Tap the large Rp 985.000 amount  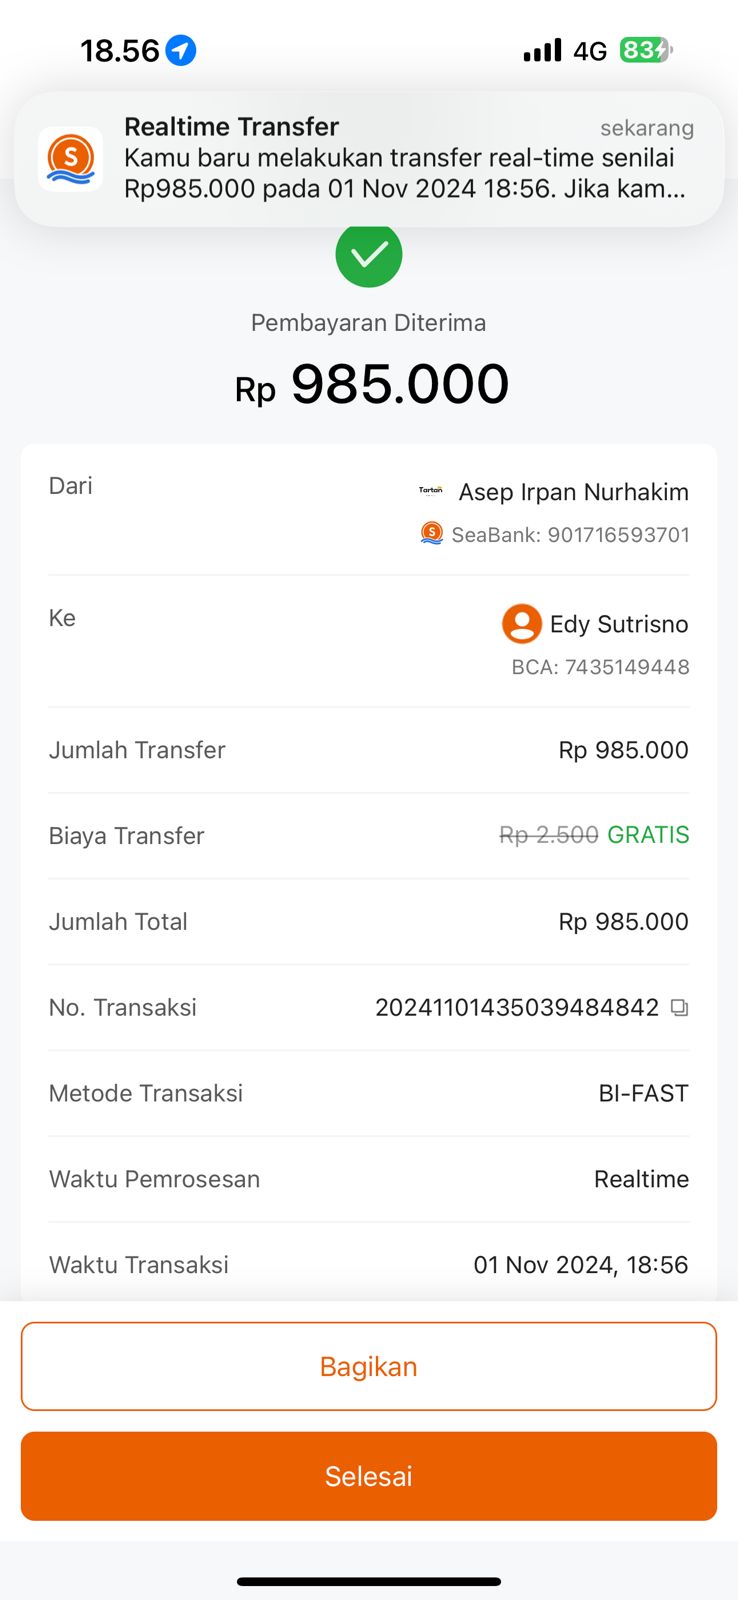[372, 385]
